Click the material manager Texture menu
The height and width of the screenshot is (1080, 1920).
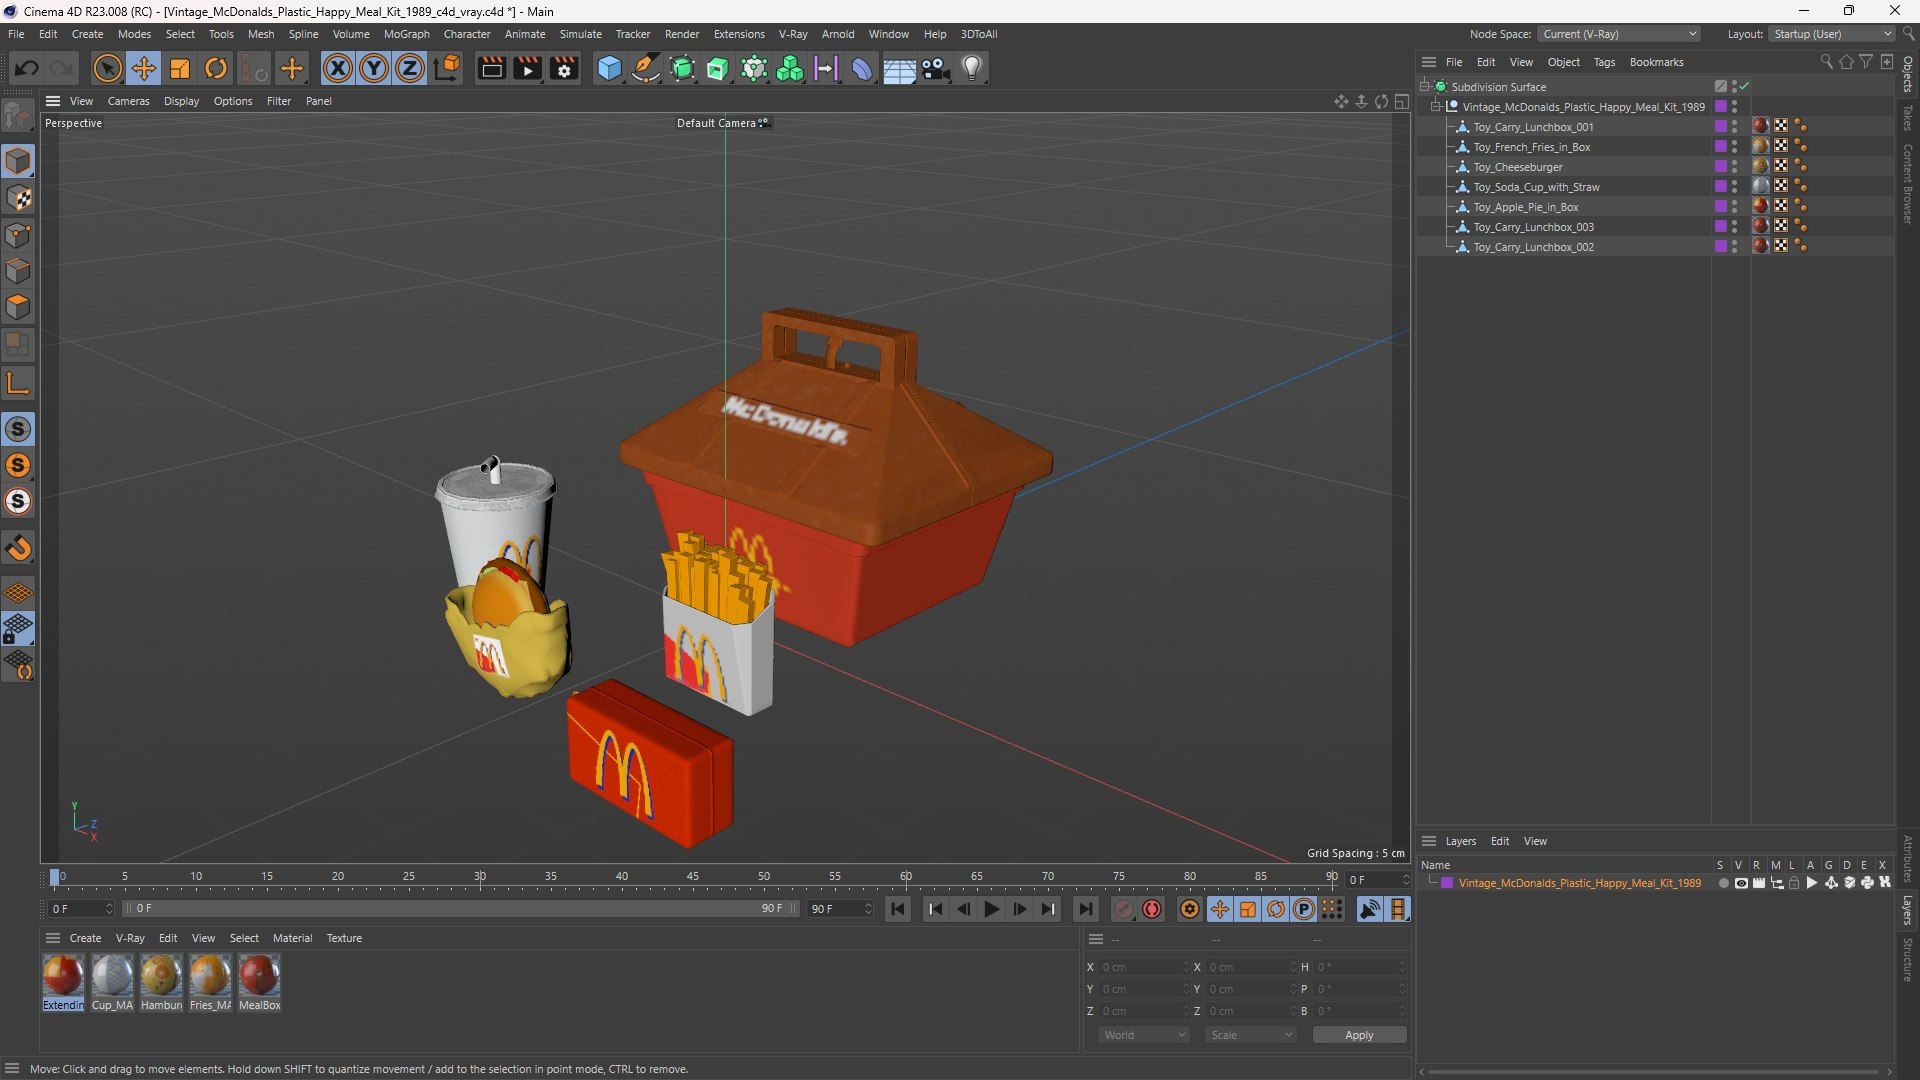coord(344,938)
